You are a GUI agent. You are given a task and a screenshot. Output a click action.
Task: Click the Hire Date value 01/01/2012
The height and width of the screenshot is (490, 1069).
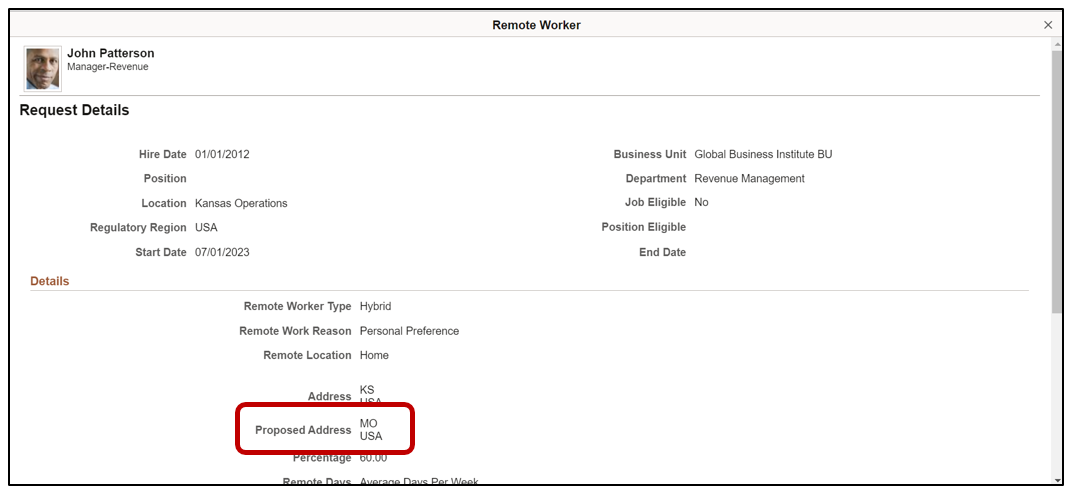click(222, 155)
